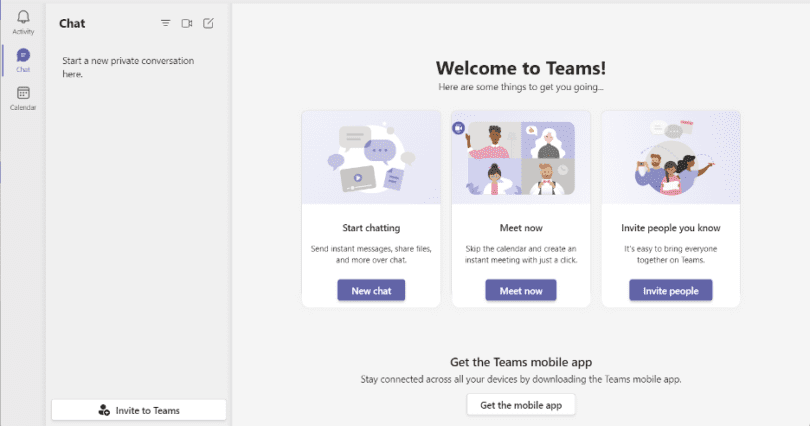Click the Start chatting illustration

[x=371, y=157]
